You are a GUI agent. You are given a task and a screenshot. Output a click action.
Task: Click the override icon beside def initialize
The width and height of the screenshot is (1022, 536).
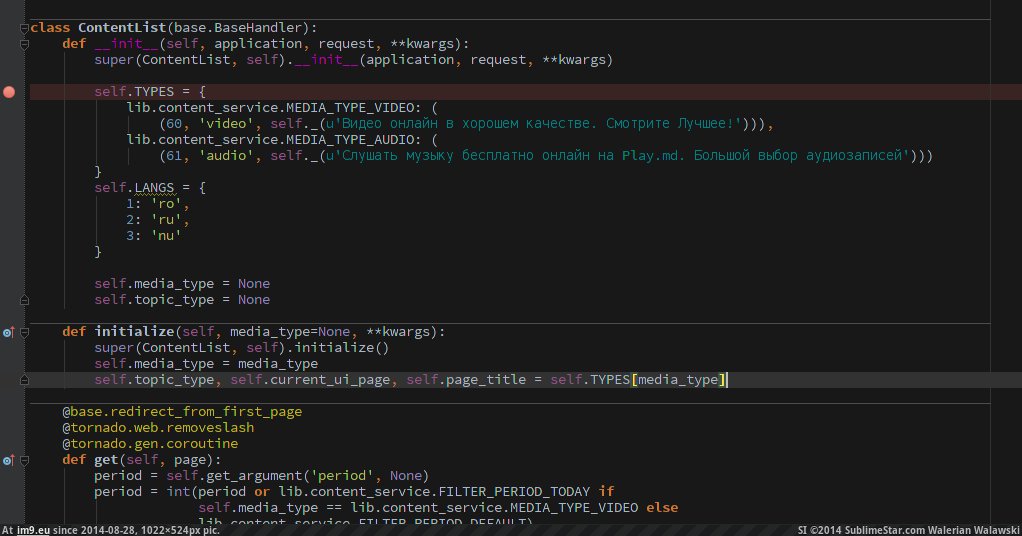(x=7, y=332)
